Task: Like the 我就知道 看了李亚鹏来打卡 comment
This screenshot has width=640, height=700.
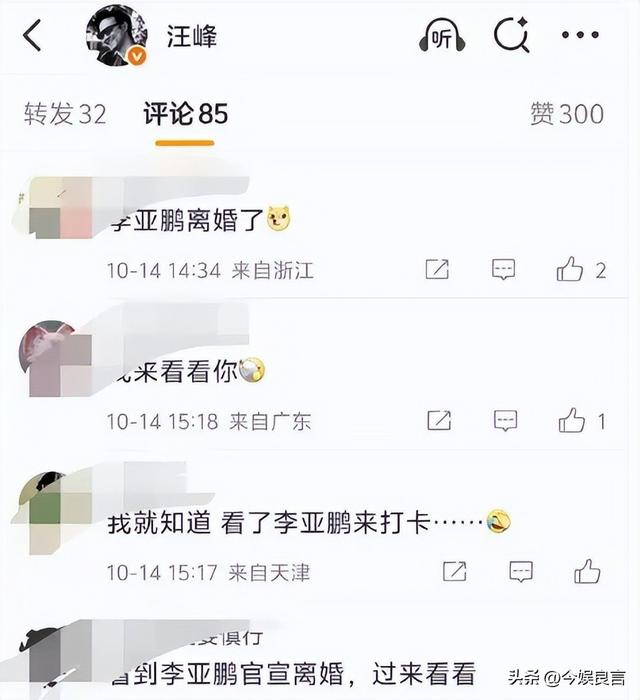Action: [587, 571]
